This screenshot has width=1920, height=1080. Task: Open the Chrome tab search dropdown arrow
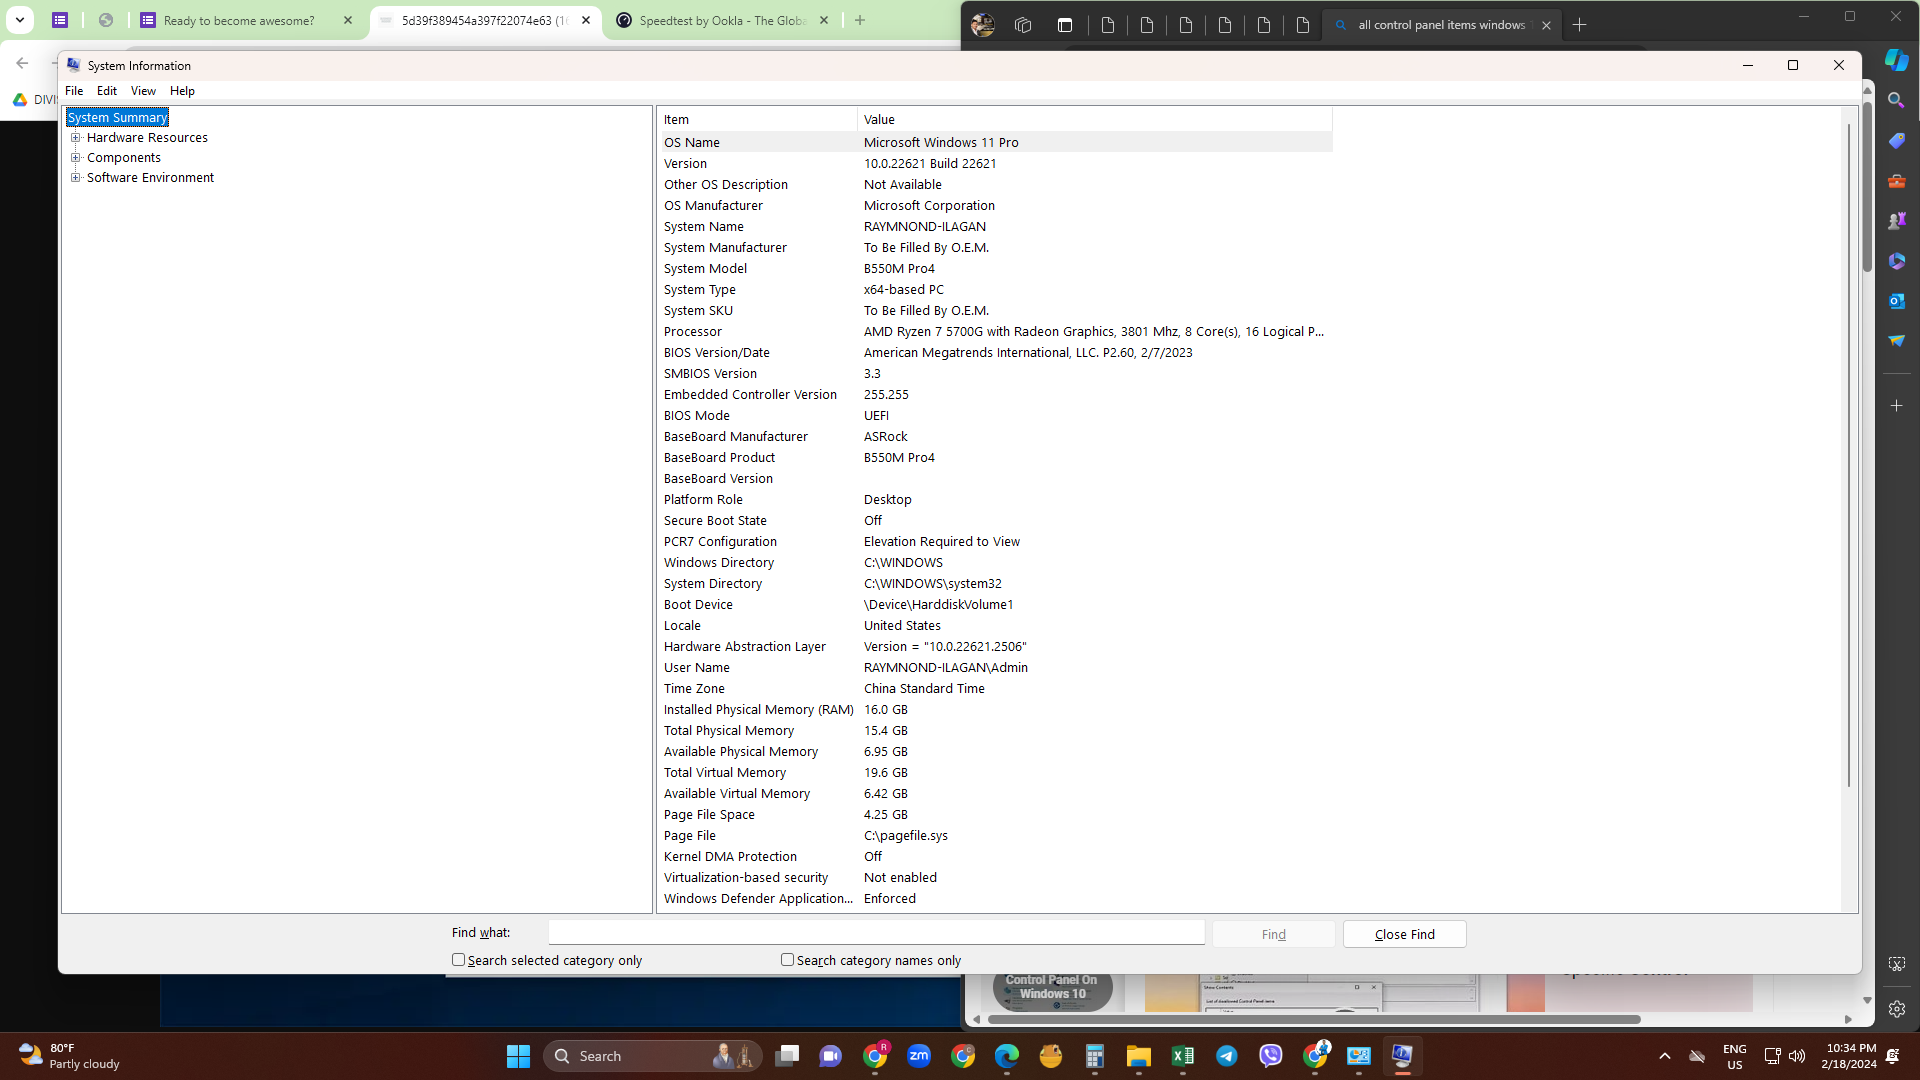19,20
